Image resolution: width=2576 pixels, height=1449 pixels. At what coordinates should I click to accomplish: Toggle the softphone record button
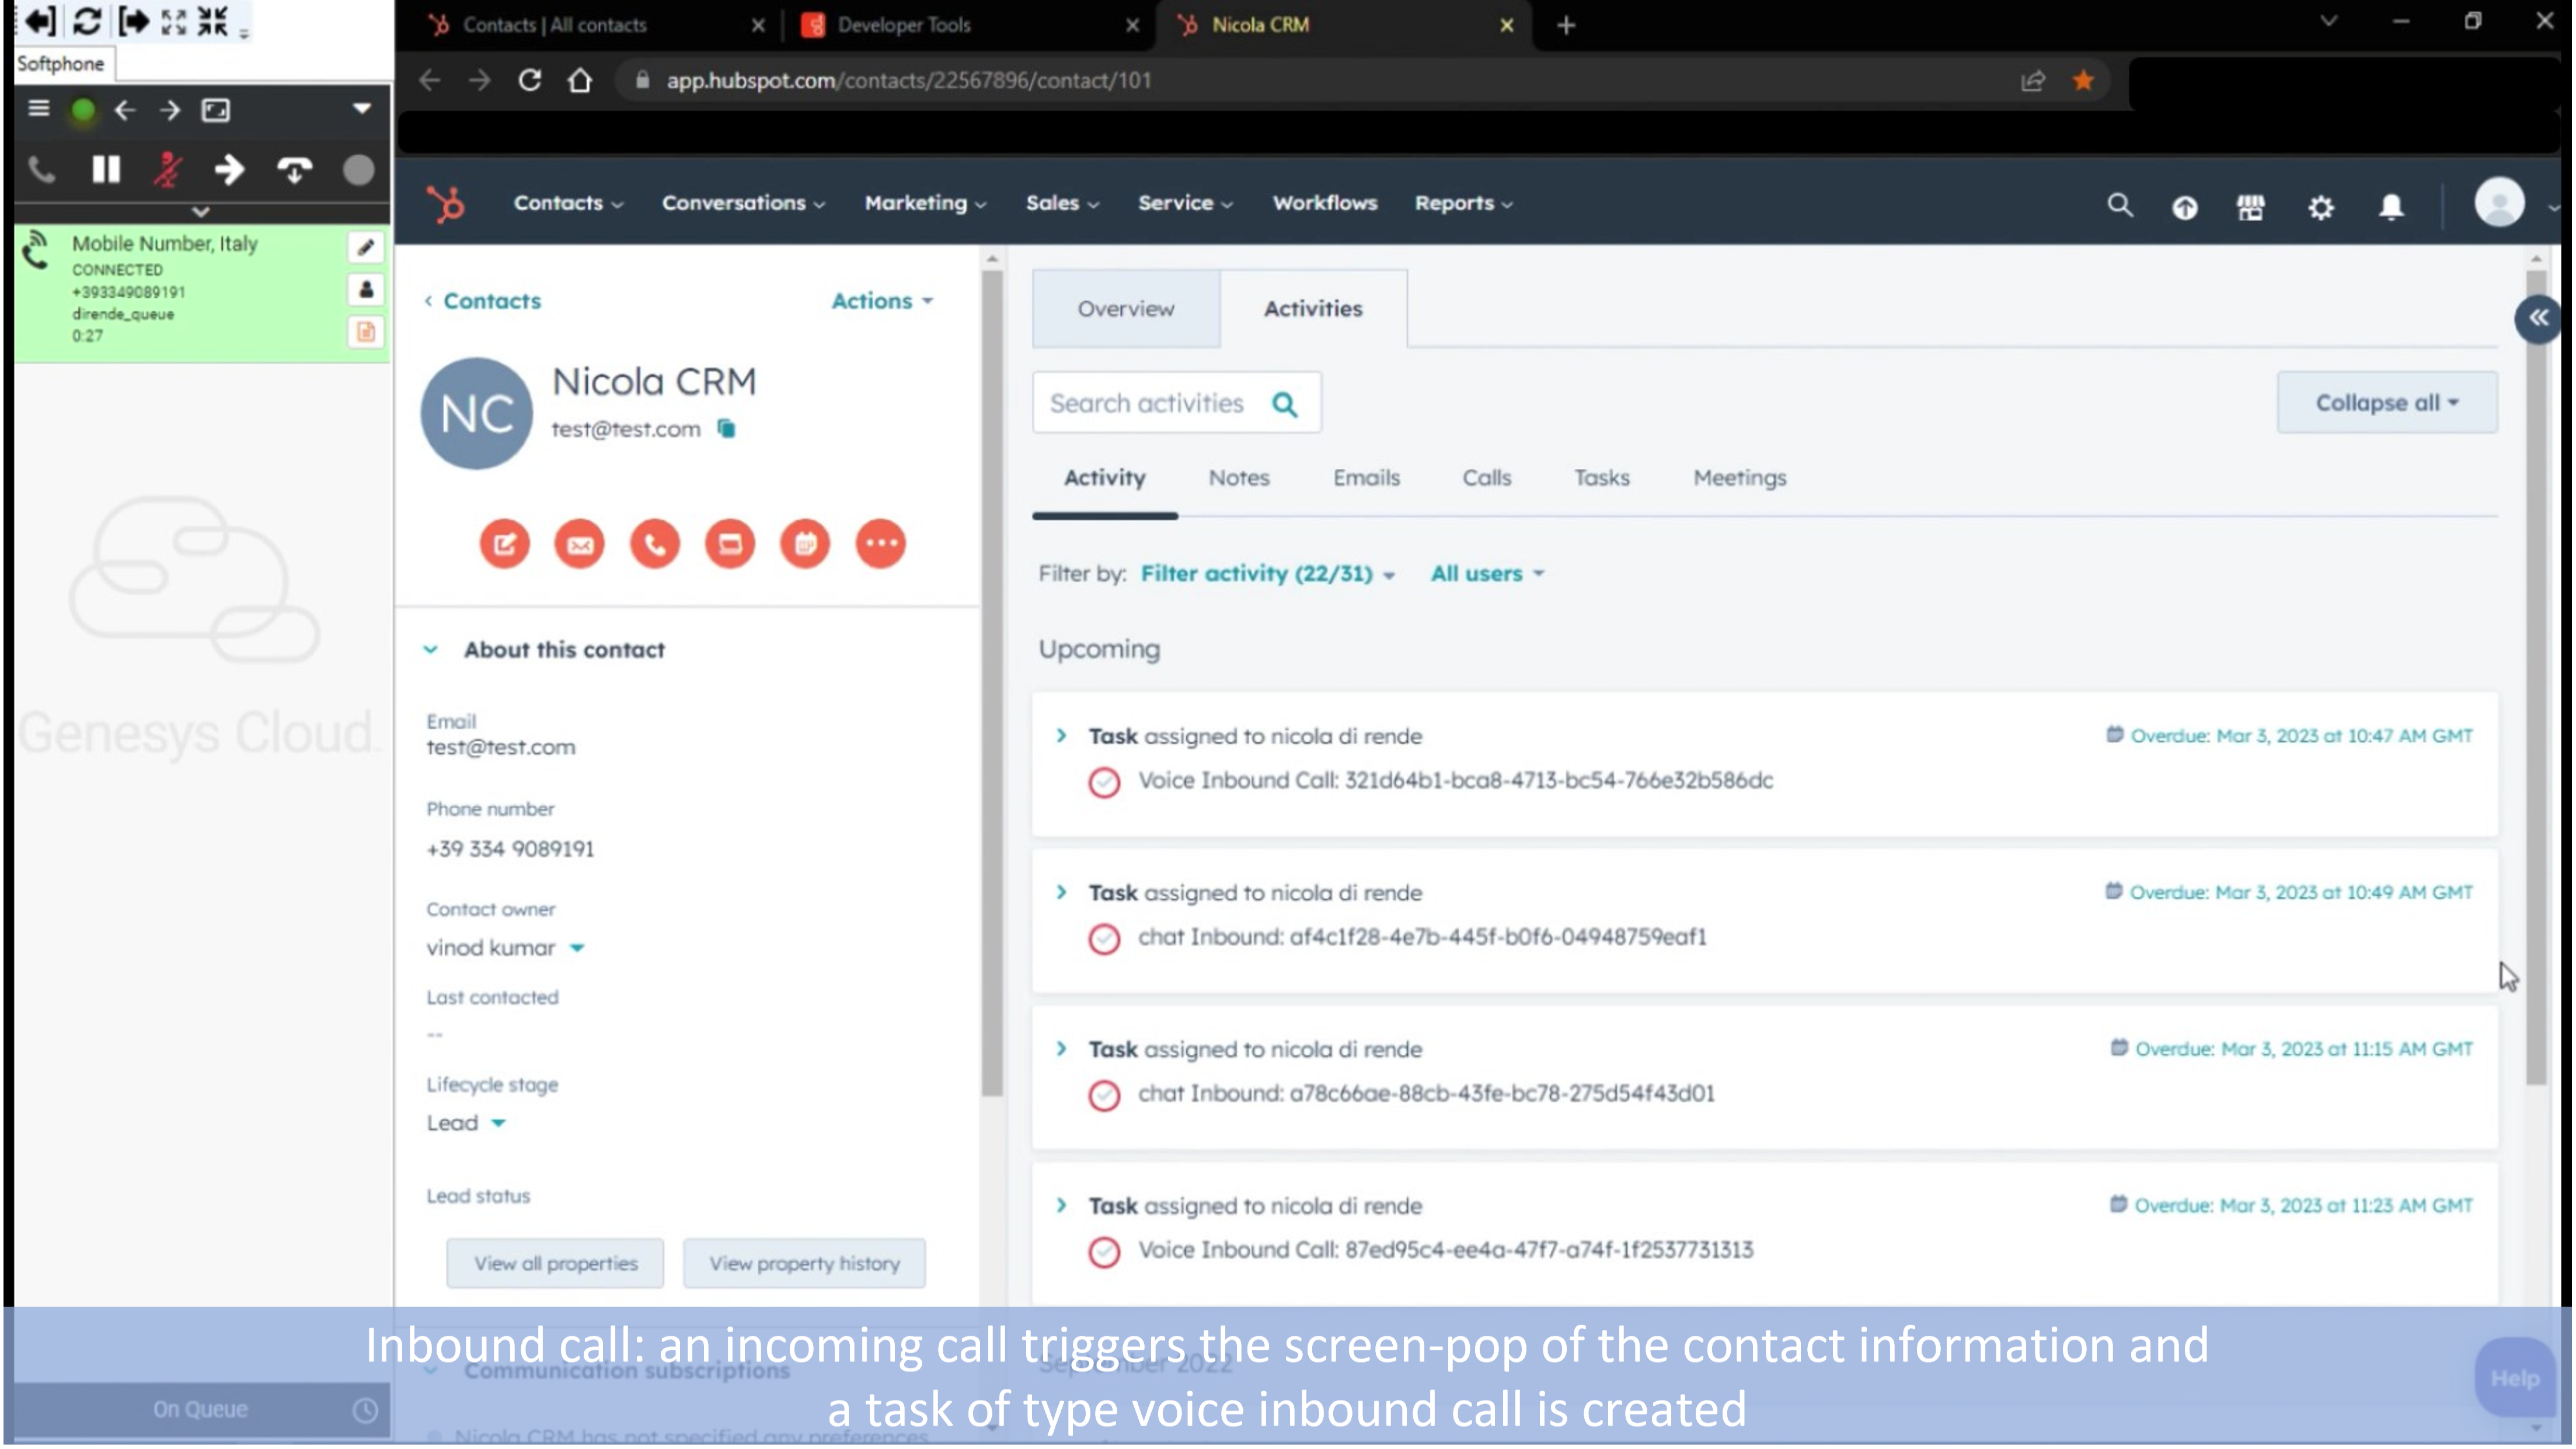click(x=358, y=170)
